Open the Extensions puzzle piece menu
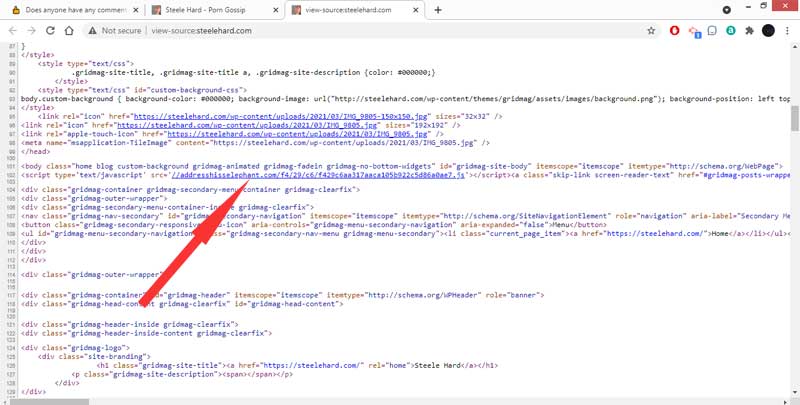800x405 pixels. 749,31
